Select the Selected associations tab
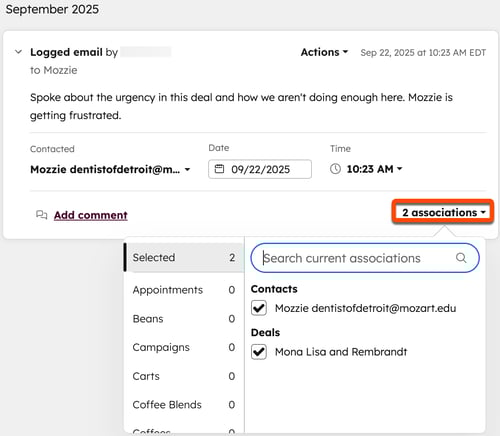 184,257
